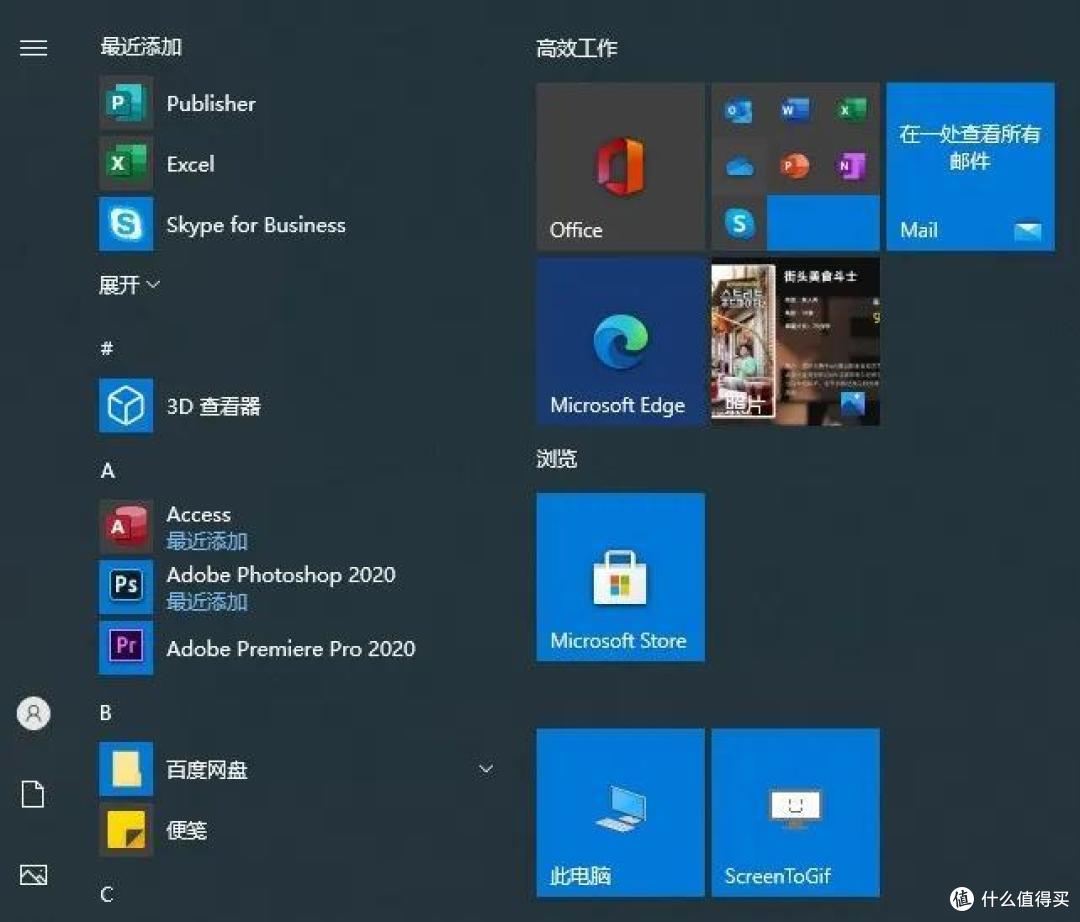Open Pictures icon in left sidebar
This screenshot has width=1080, height=922.
pyautogui.click(x=33, y=874)
